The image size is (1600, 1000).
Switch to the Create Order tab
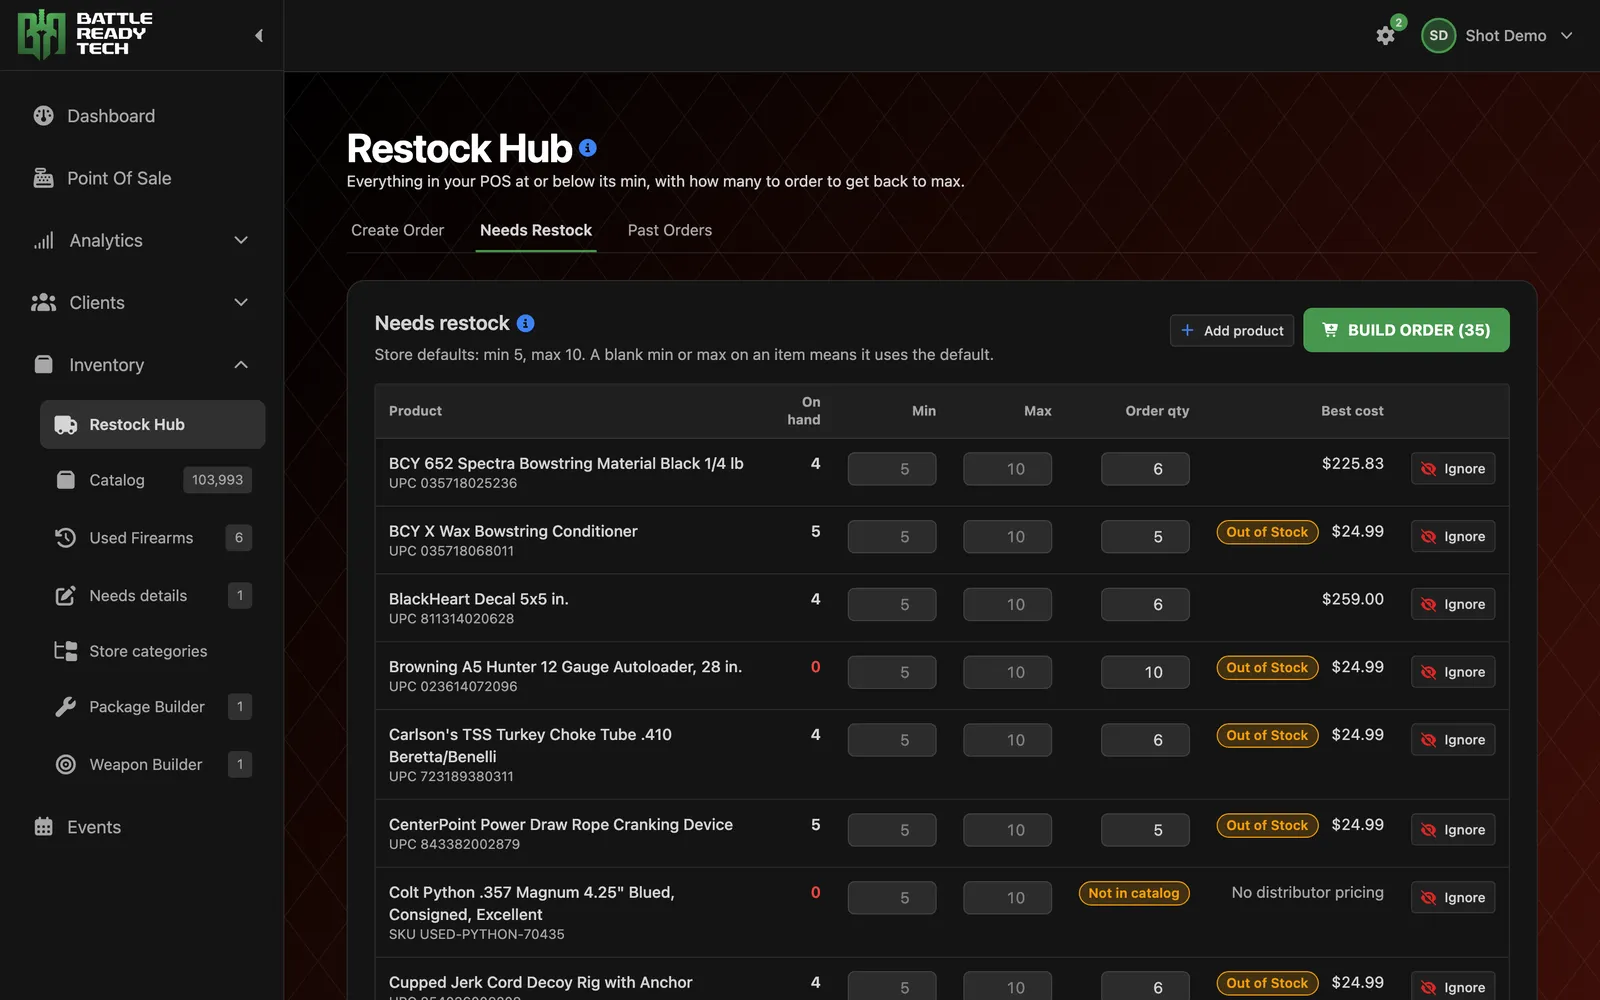pos(397,230)
